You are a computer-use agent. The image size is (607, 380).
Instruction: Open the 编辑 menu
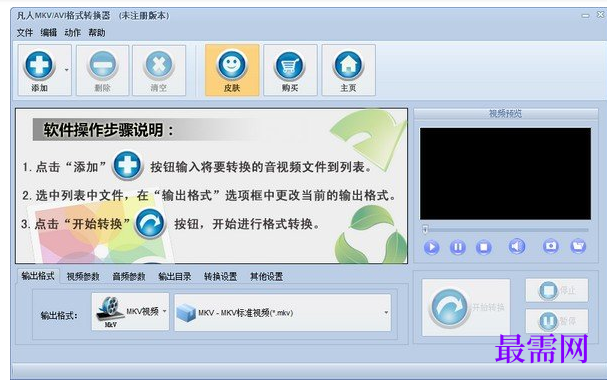point(49,33)
